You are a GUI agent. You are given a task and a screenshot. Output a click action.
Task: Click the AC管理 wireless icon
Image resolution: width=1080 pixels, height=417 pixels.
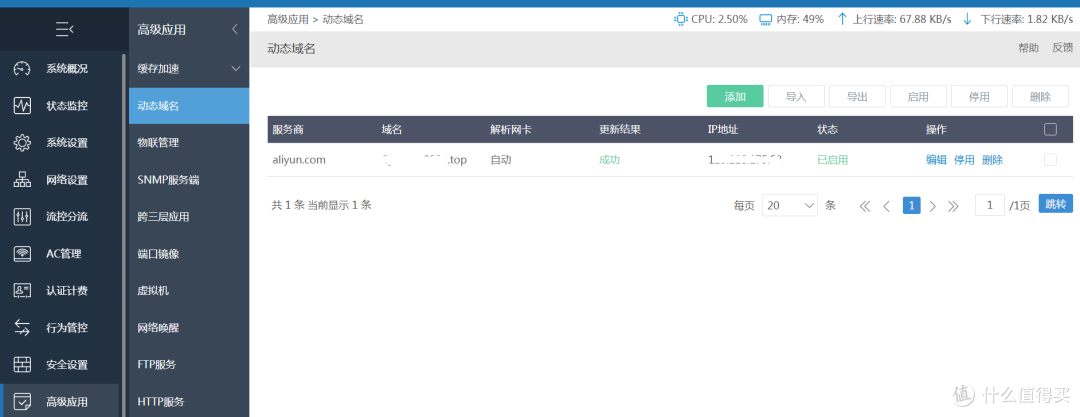[x=22, y=254]
